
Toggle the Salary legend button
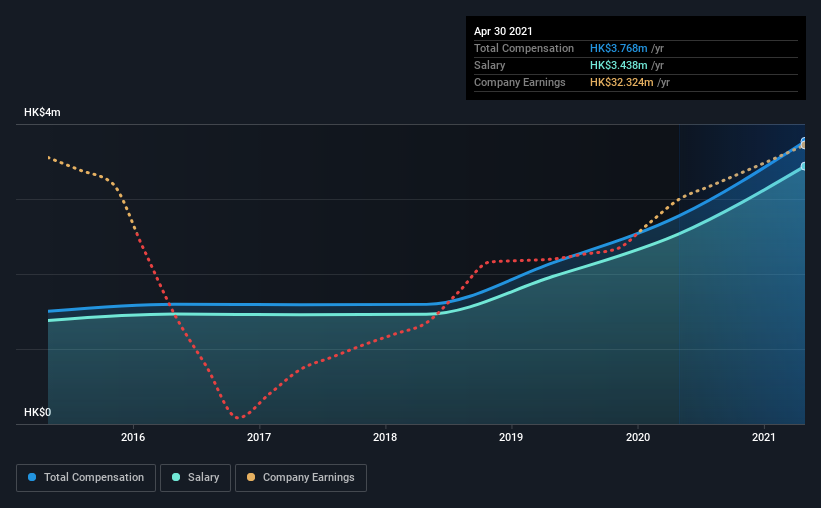pos(195,478)
